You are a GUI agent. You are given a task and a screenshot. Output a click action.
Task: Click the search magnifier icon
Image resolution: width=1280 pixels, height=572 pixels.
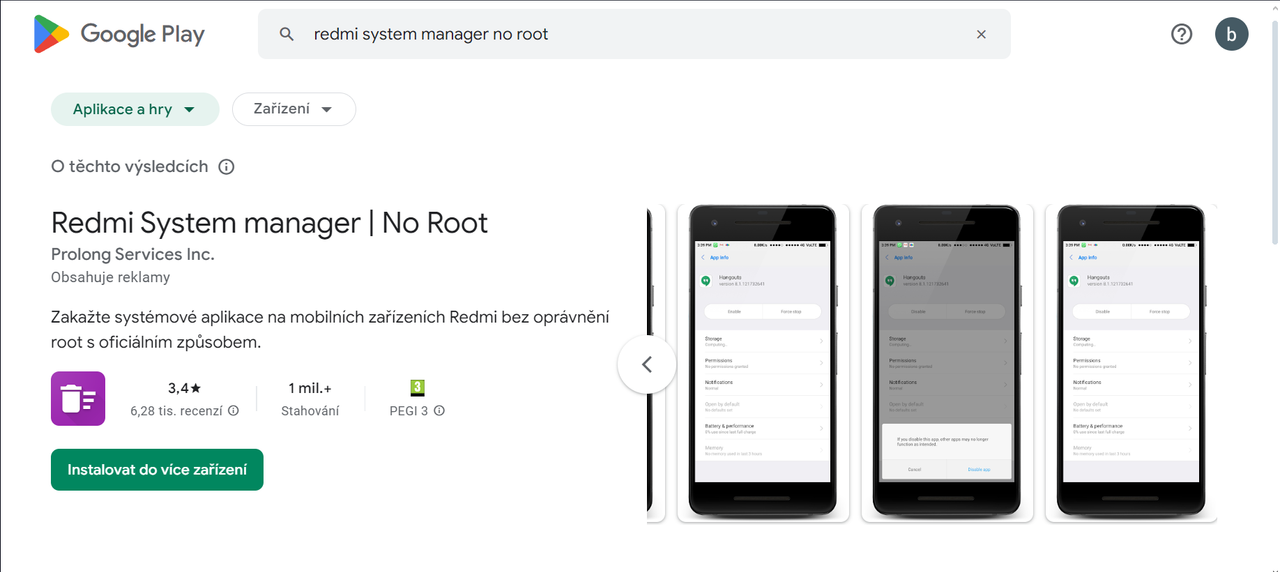click(287, 34)
